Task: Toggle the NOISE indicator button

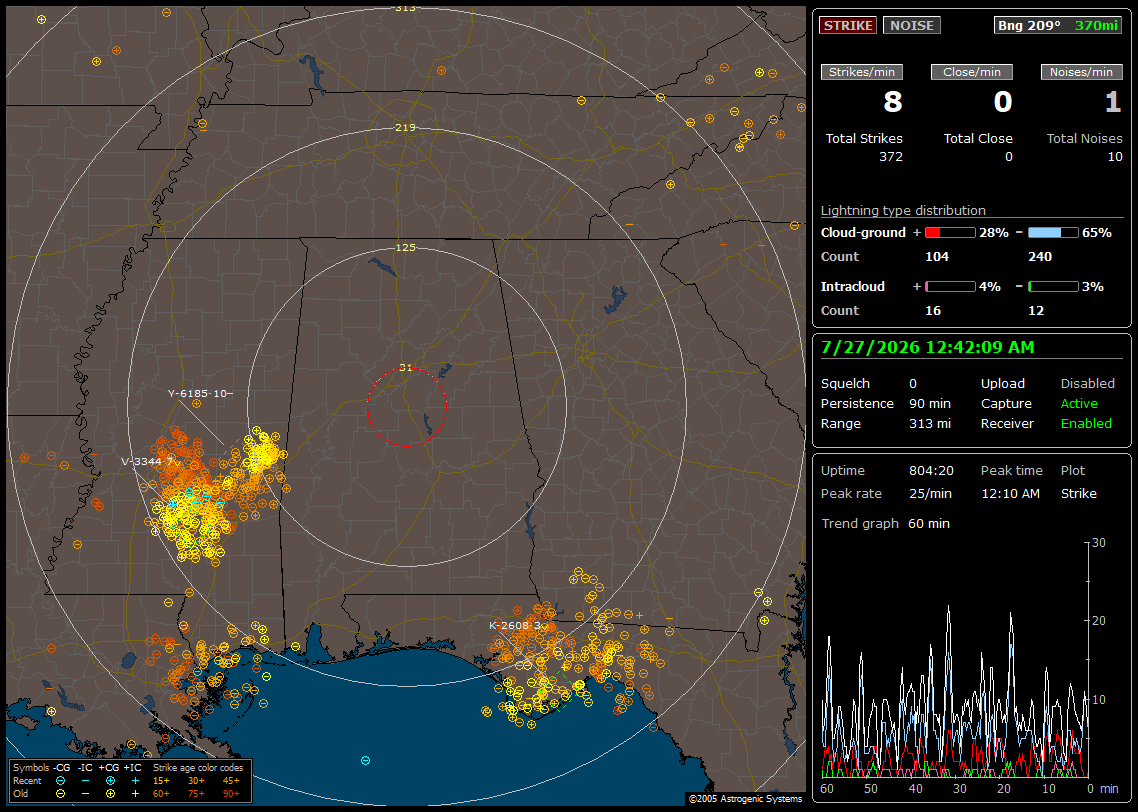Action: [912, 25]
